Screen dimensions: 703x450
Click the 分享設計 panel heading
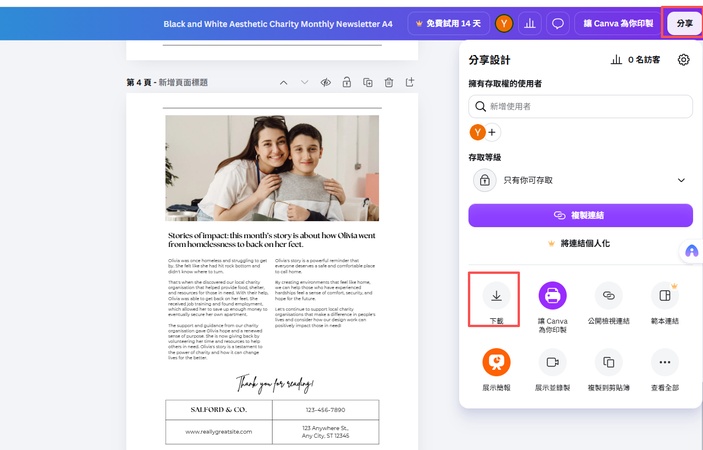coord(489,60)
